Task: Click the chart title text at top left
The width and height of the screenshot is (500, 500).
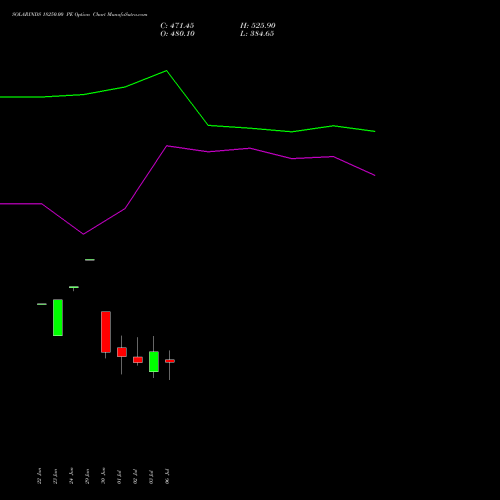Action: [79, 14]
